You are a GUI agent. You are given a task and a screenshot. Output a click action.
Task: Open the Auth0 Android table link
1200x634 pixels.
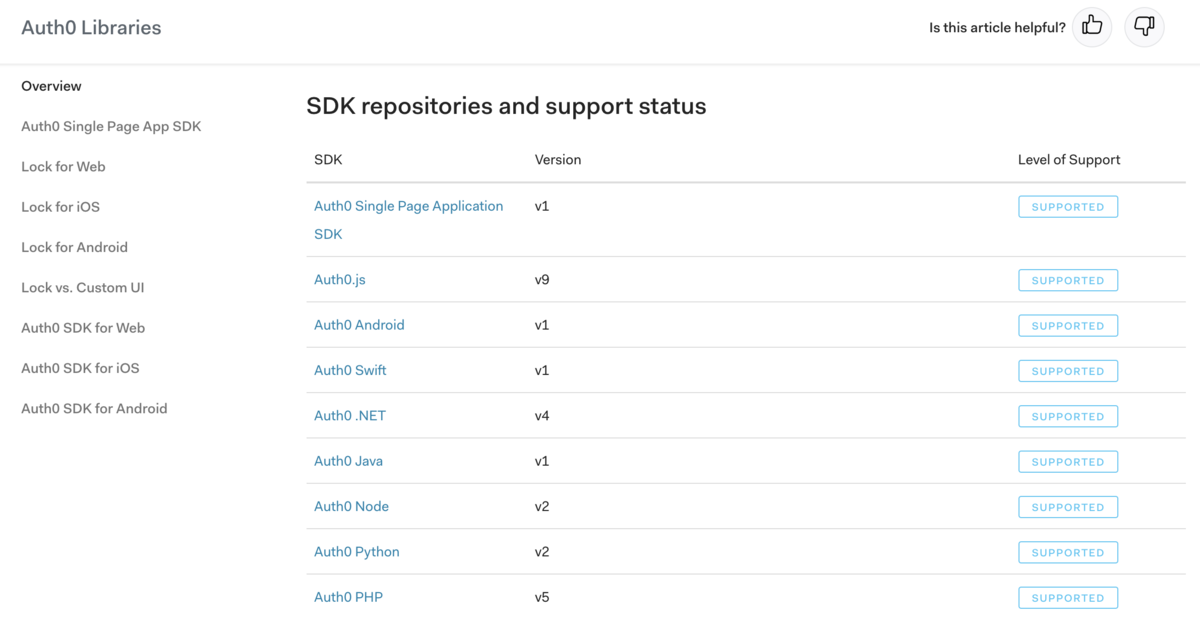[x=359, y=325]
